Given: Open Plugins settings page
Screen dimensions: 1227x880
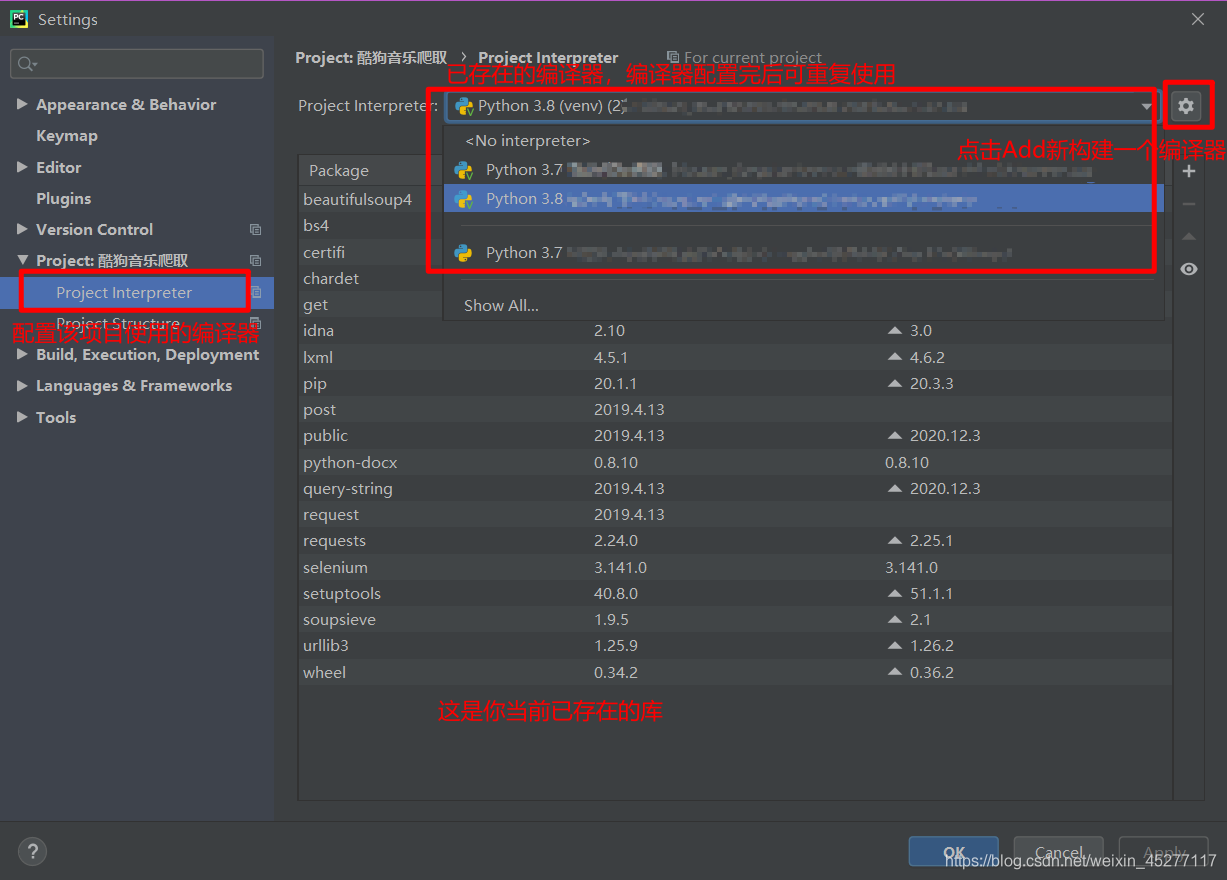Looking at the screenshot, I should click(64, 199).
